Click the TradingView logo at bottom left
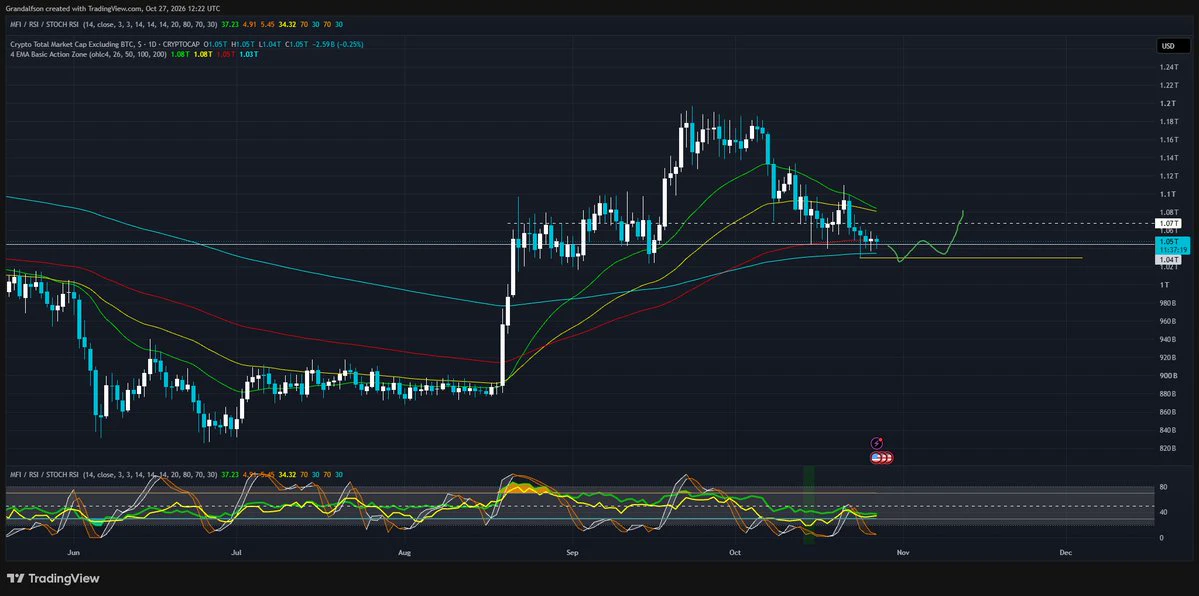Image resolution: width=1199 pixels, height=596 pixels. [53, 578]
